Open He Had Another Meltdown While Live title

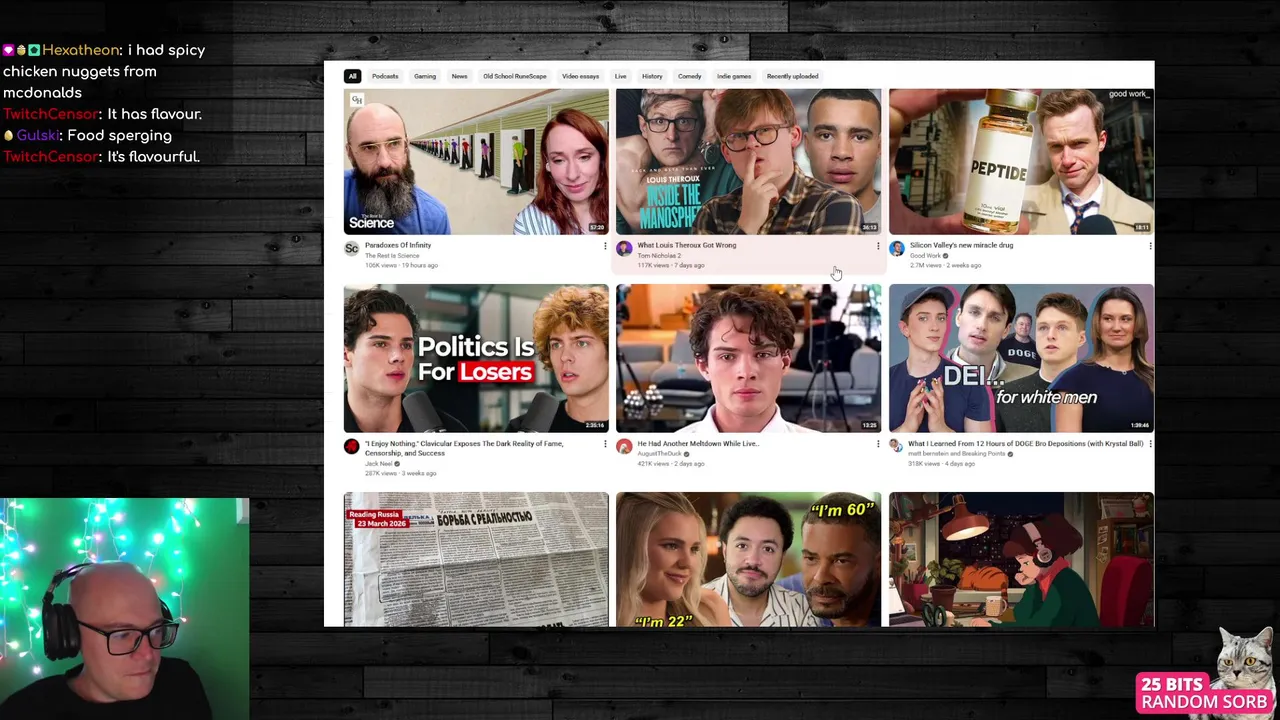698,443
